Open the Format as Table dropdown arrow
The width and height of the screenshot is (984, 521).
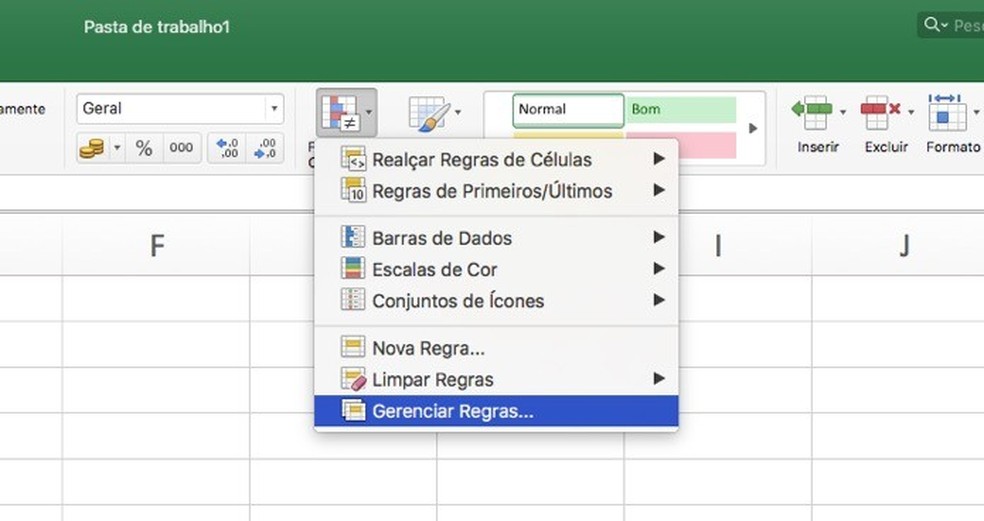(458, 113)
